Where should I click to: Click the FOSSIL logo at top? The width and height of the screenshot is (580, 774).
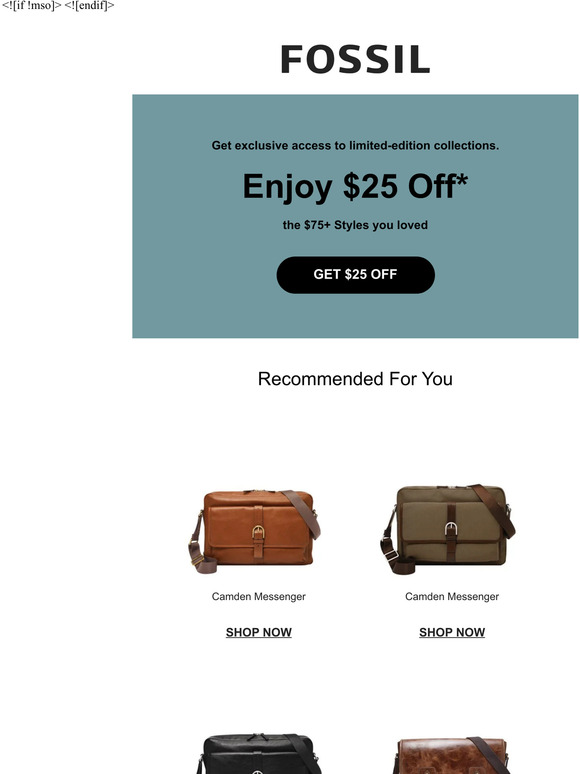click(x=355, y=59)
